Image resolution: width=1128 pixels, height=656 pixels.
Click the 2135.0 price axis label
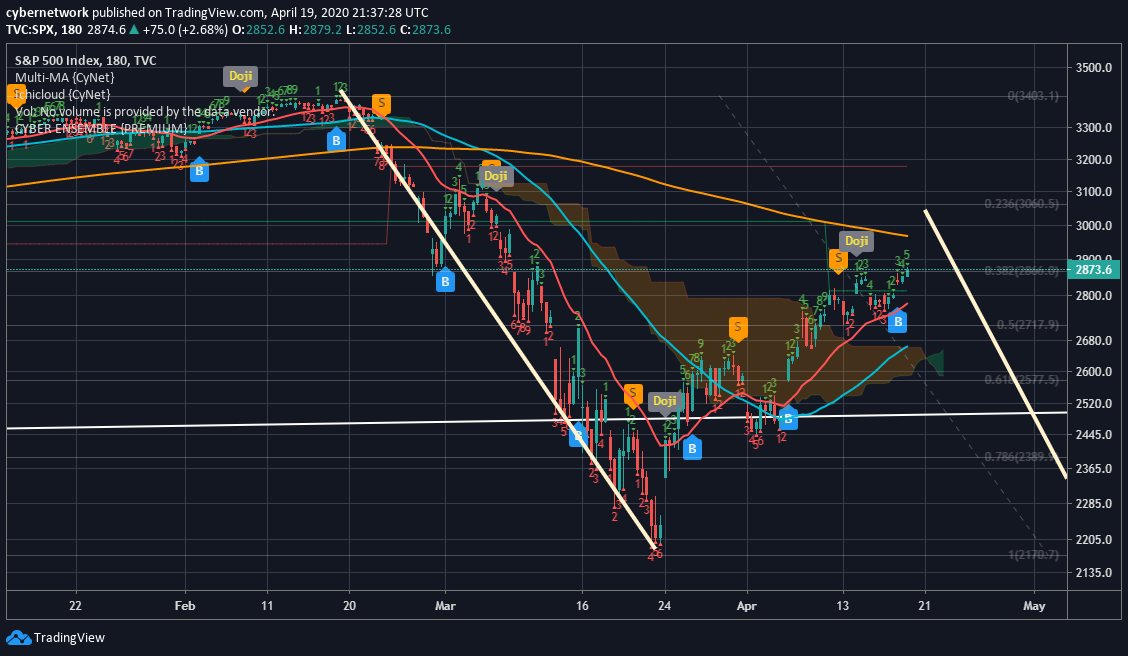1093,573
